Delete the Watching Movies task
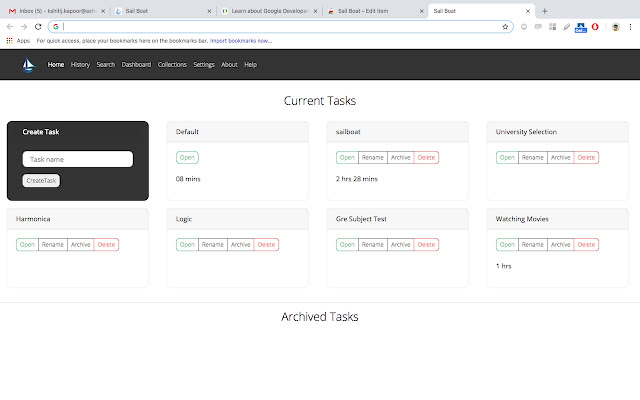640x400 pixels. pyautogui.click(x=586, y=244)
